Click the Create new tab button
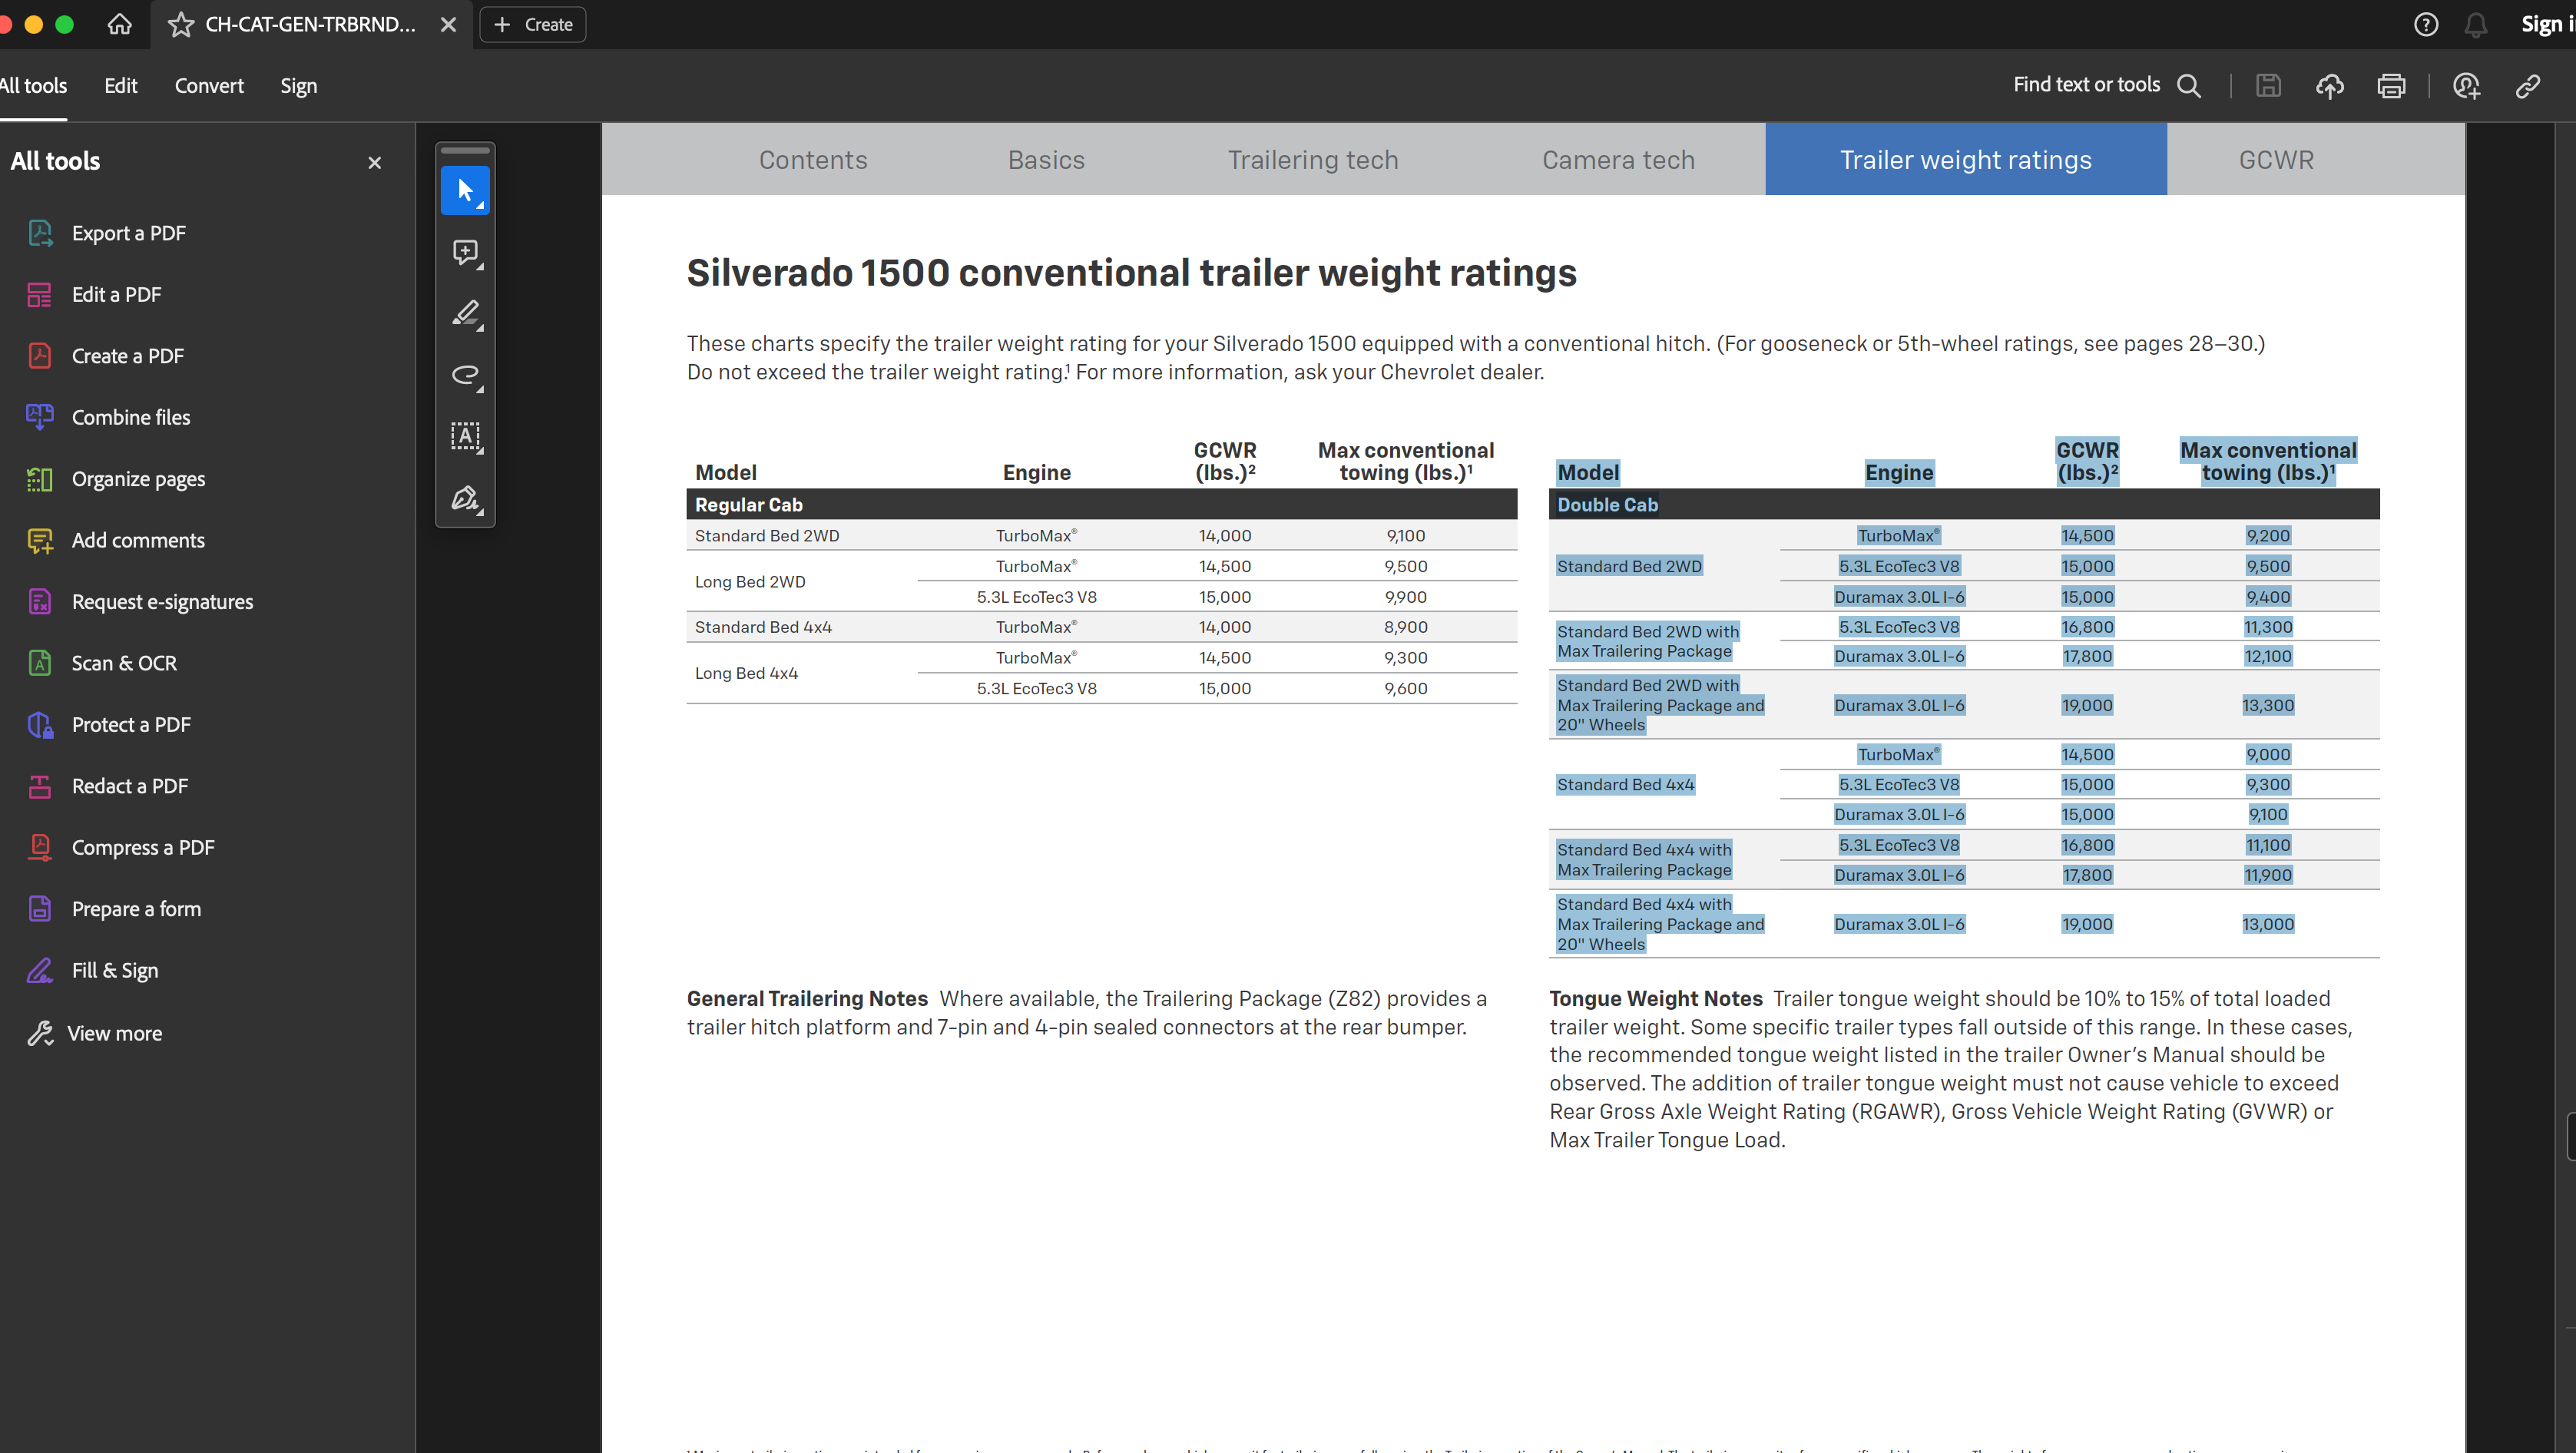 point(533,25)
